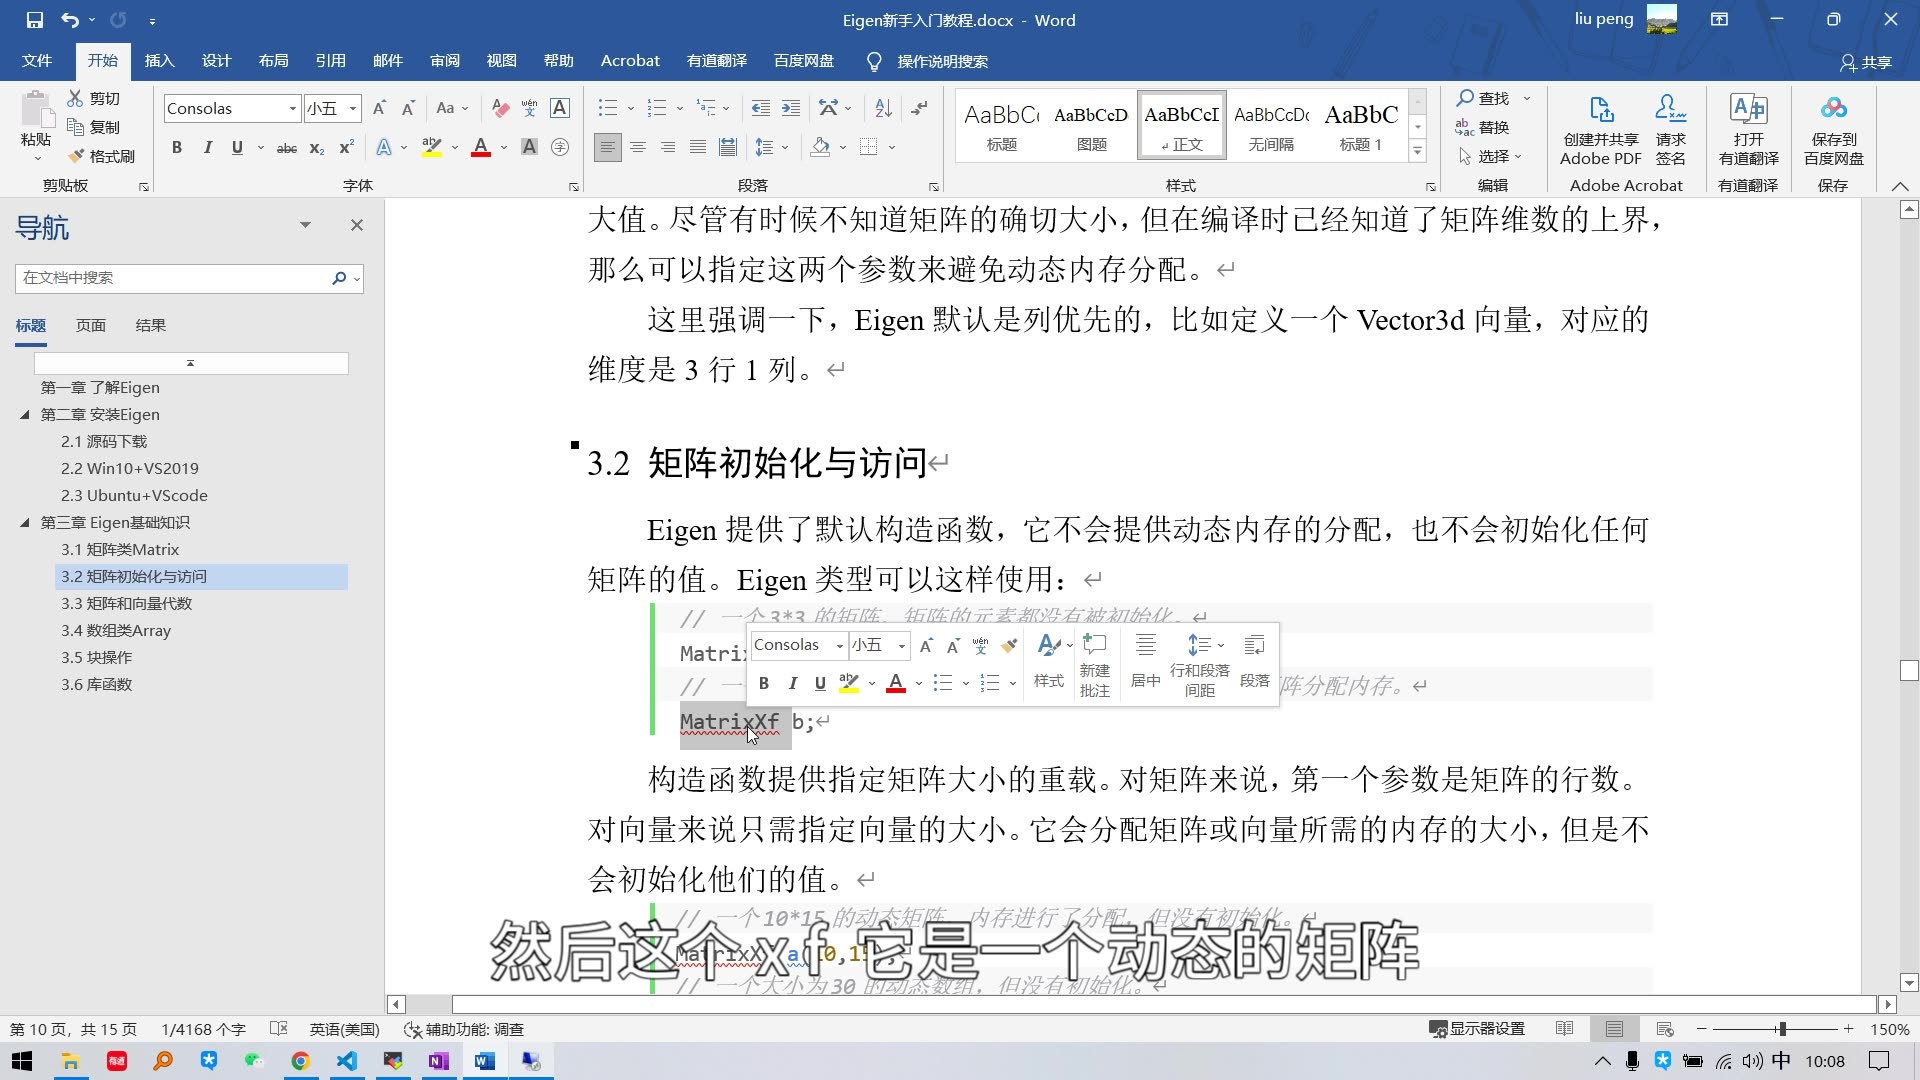Save to Baidu Netdisk (保存到百度网盘)

pos(1833,130)
